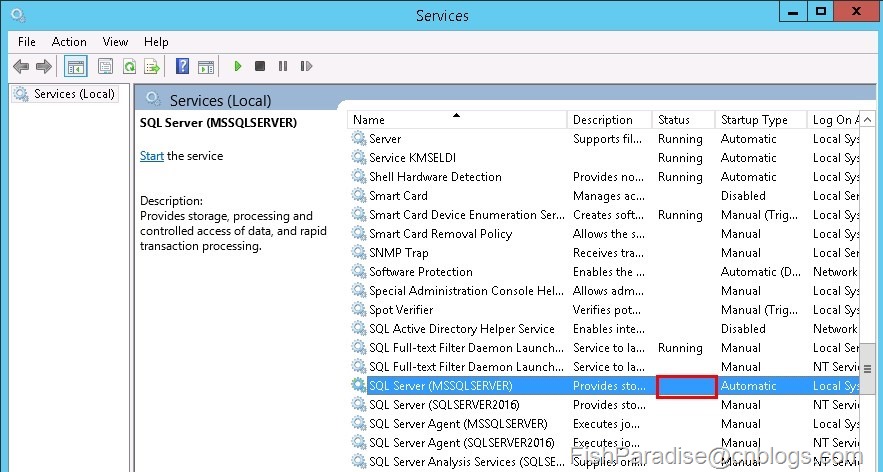883x472 pixels.
Task: Open the Action menu
Action: tap(69, 42)
